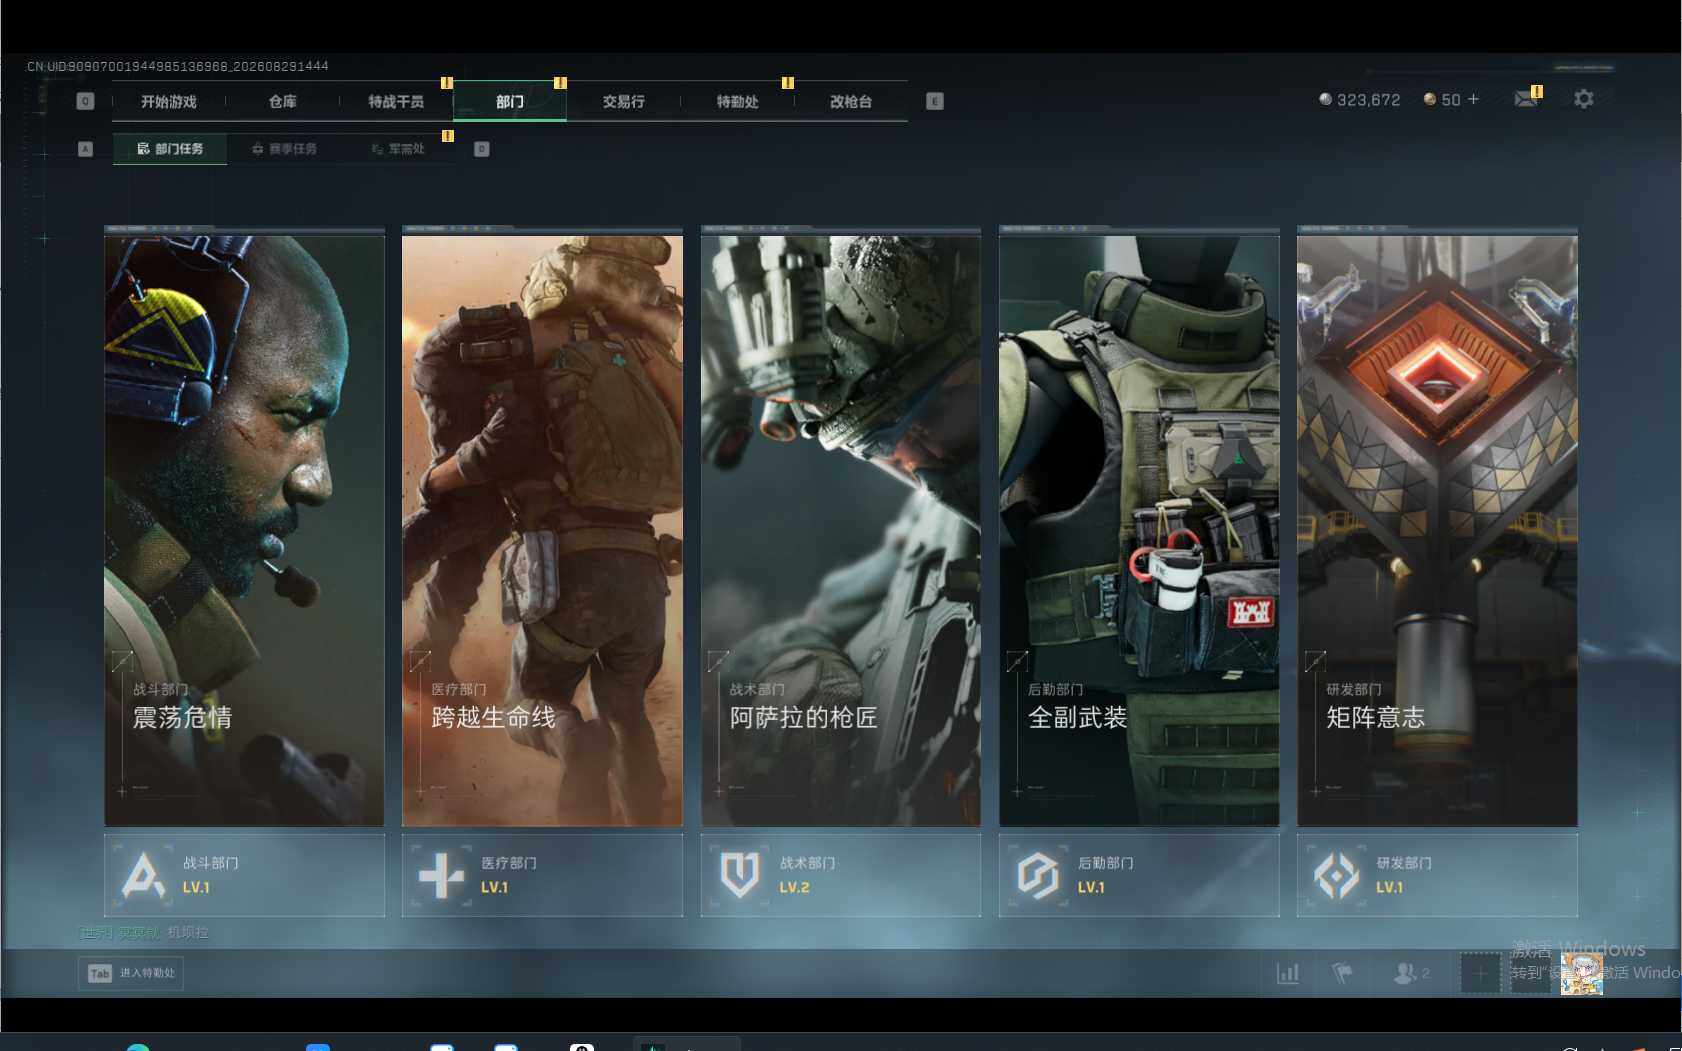The width and height of the screenshot is (1682, 1051).
Task: Click the 战斗部门 emblem icon
Action: point(143,875)
